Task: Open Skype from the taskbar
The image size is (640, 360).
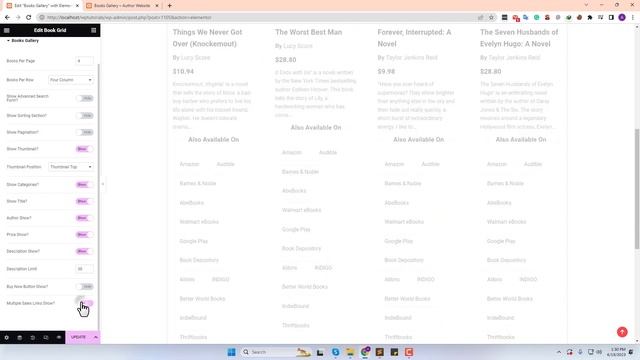Action: coord(336,352)
